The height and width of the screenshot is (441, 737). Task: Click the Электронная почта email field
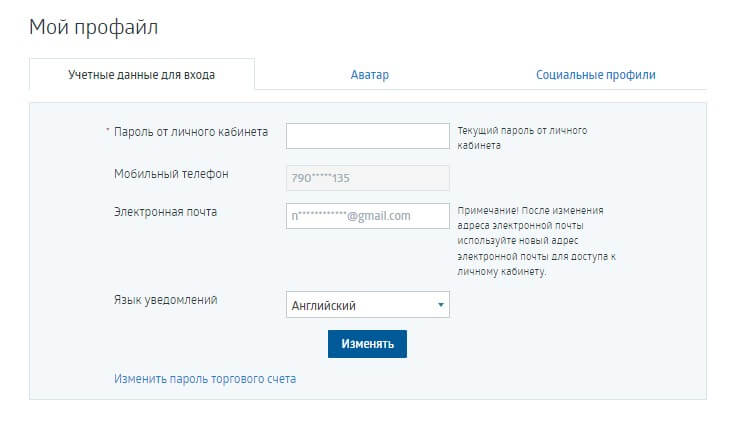click(x=367, y=216)
